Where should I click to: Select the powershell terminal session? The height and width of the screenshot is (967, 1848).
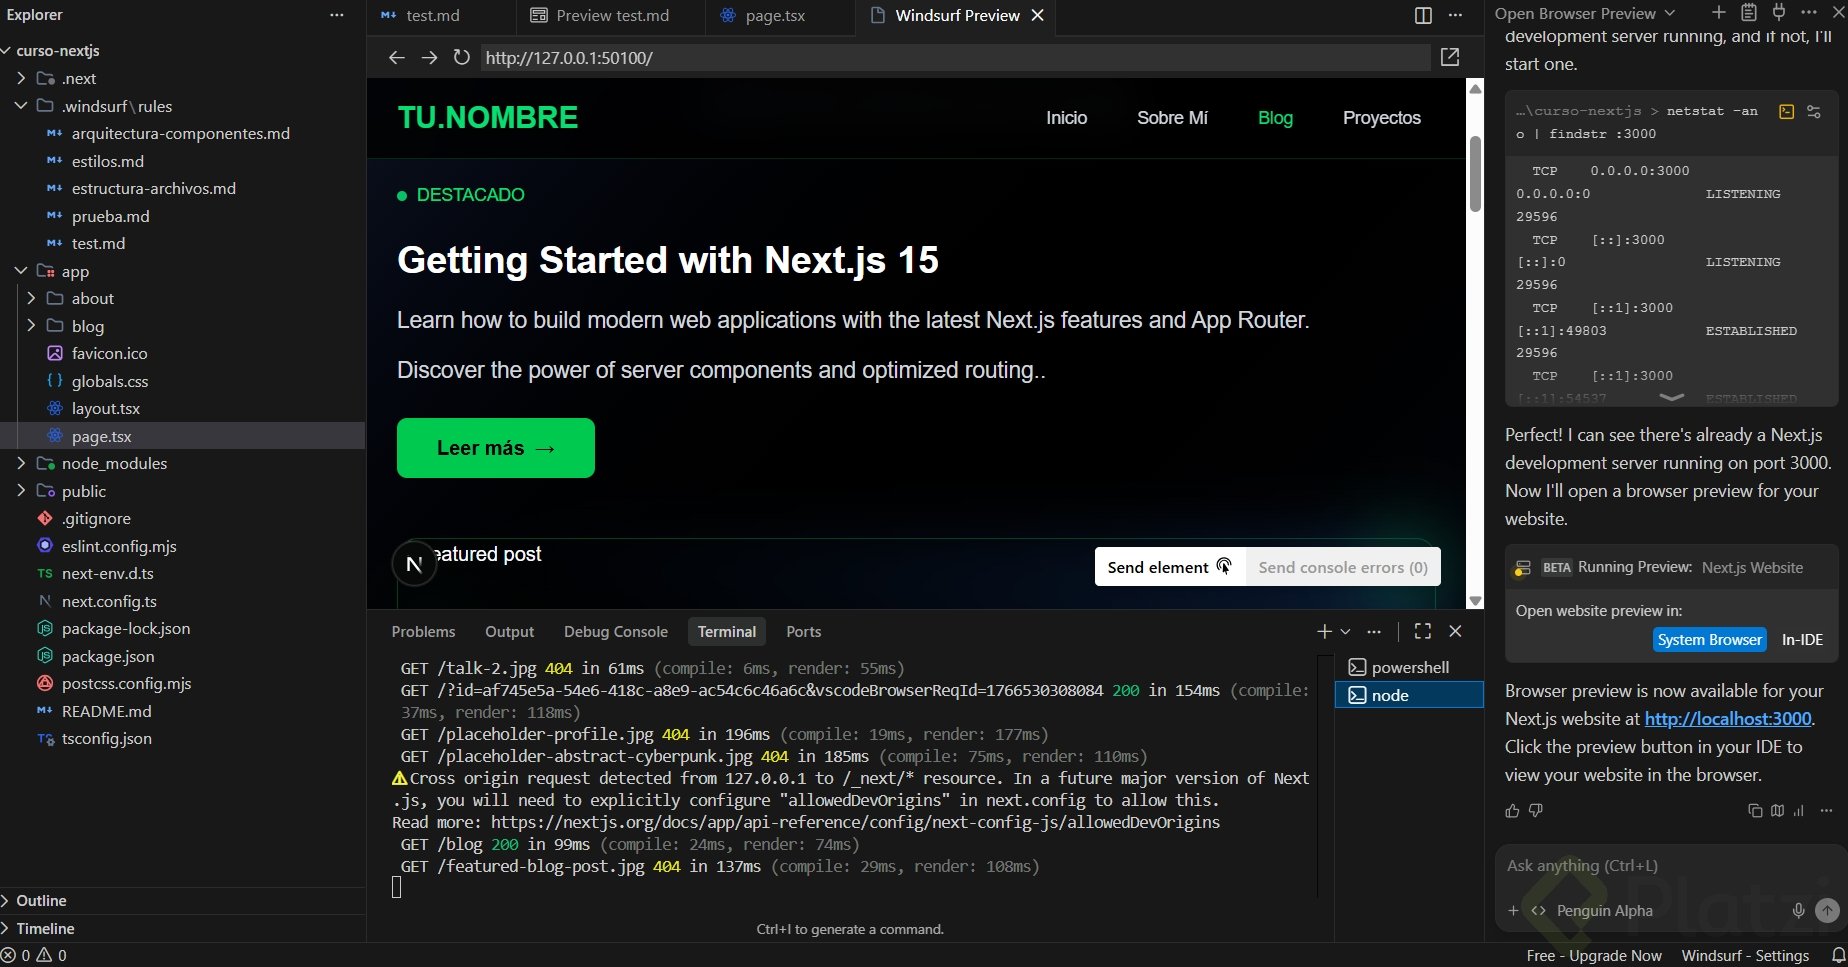pos(1409,667)
